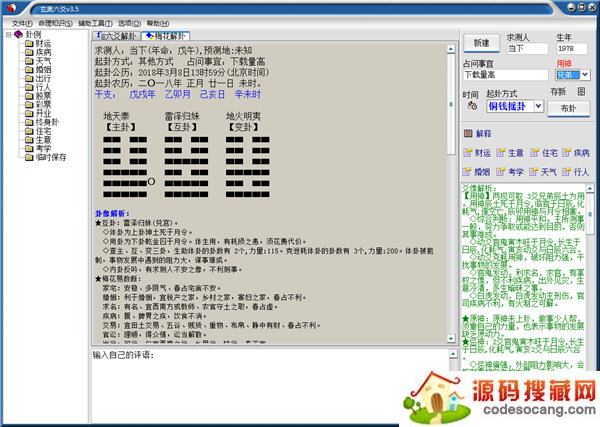
Task: Click the 地火明夷 hexagram title
Action: tap(243, 116)
